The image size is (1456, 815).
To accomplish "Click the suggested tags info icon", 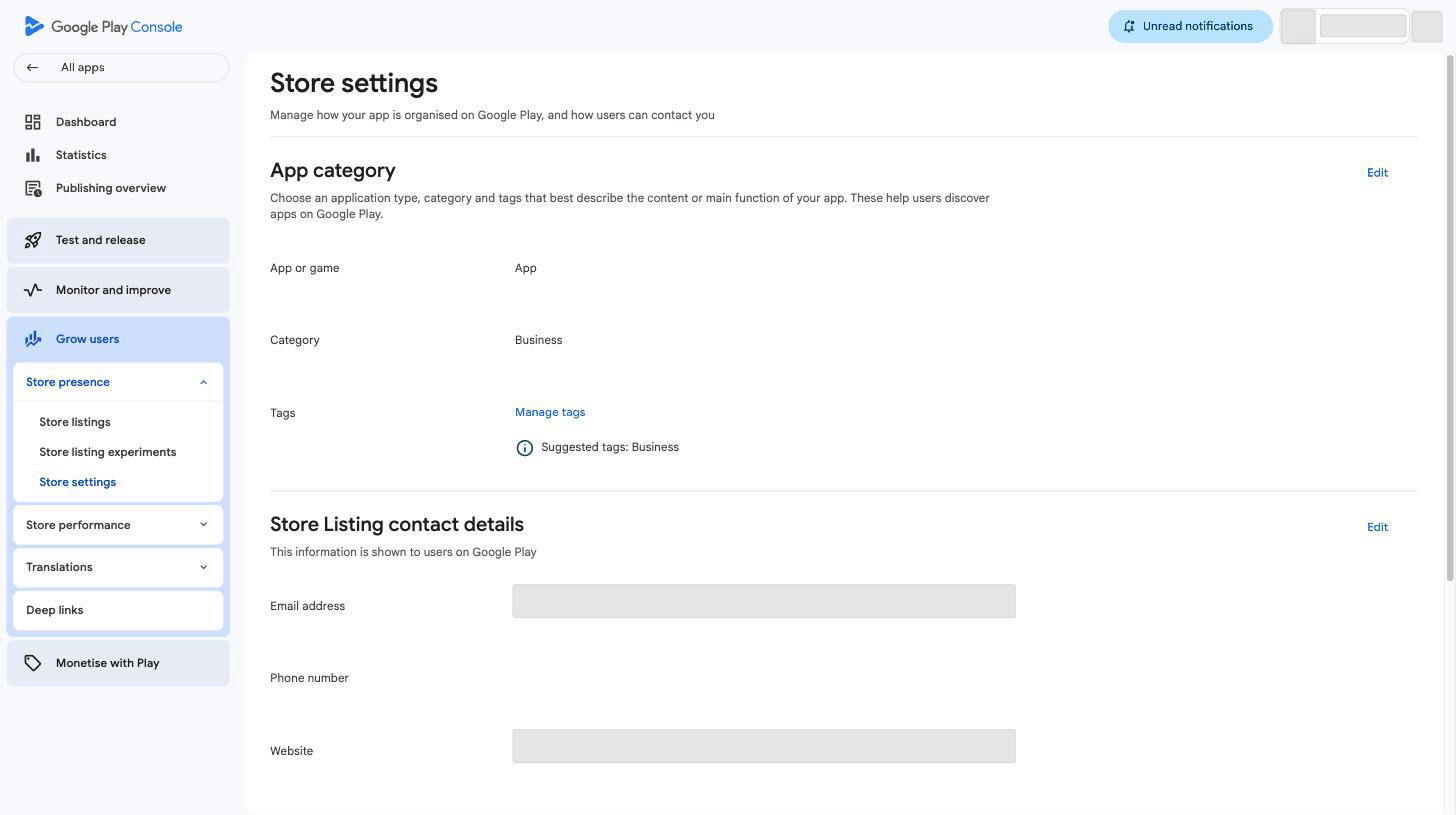I will click(x=524, y=448).
